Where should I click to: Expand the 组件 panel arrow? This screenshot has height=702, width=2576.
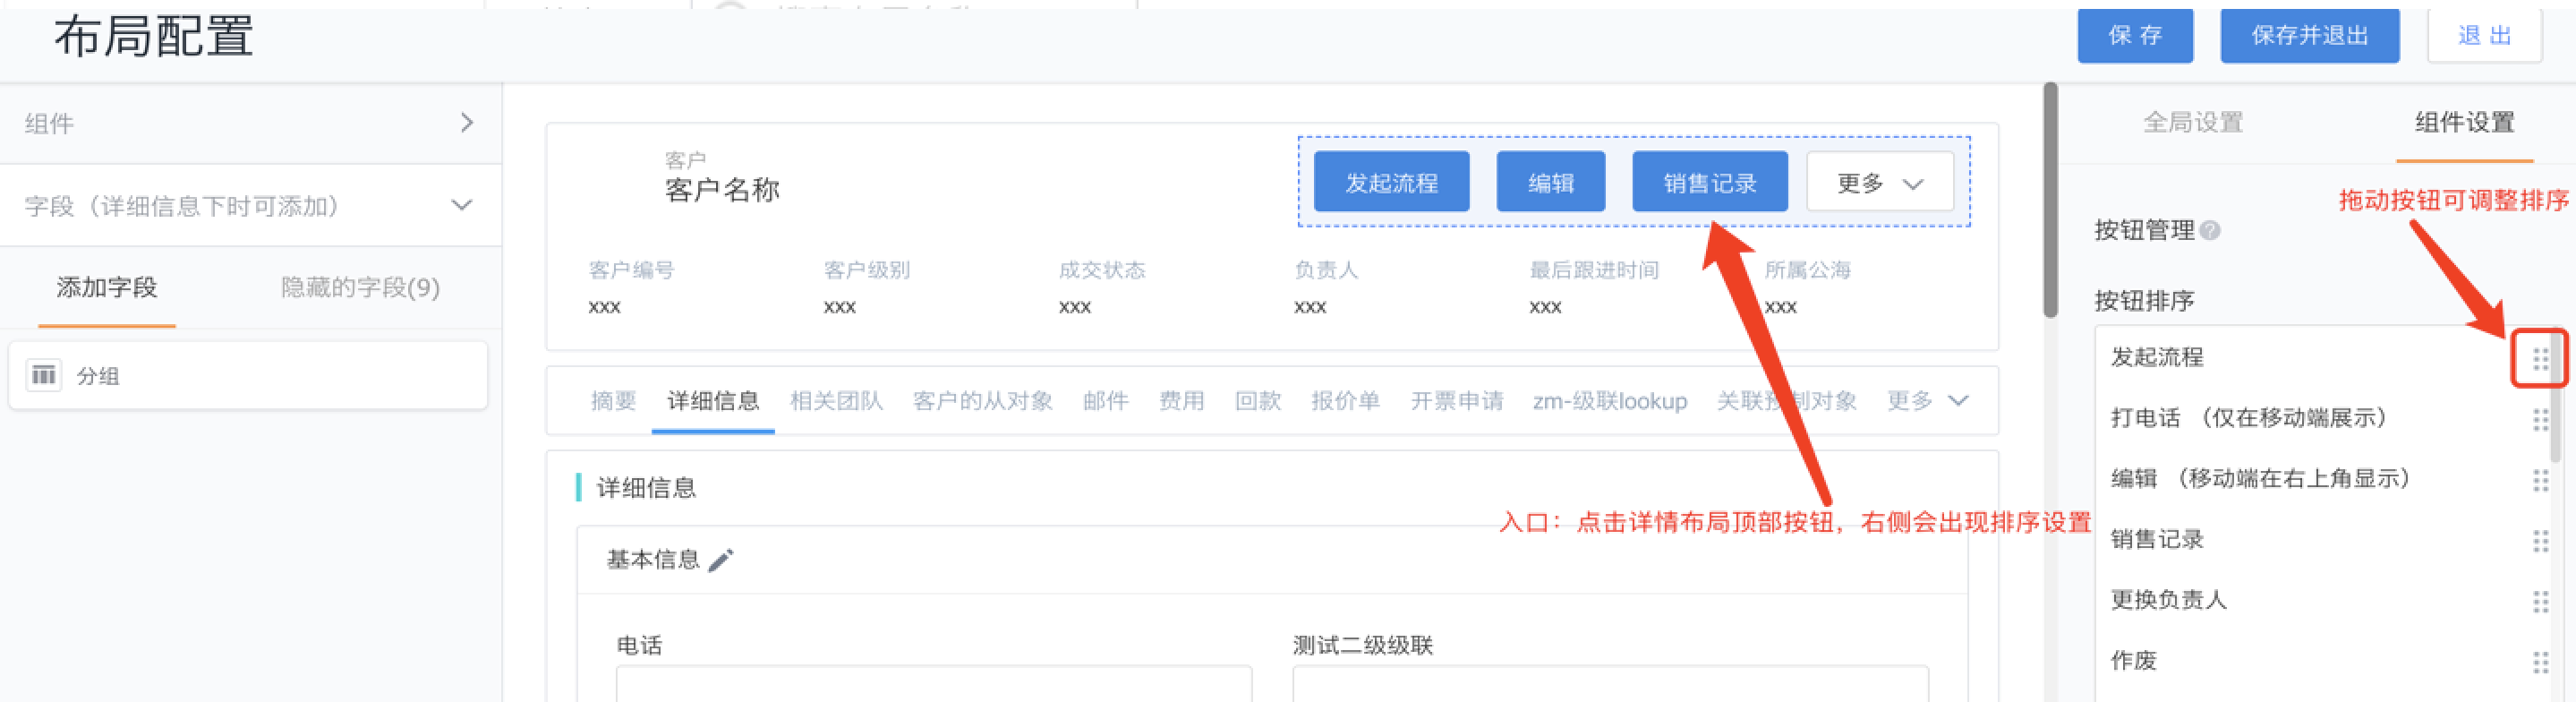click(467, 123)
